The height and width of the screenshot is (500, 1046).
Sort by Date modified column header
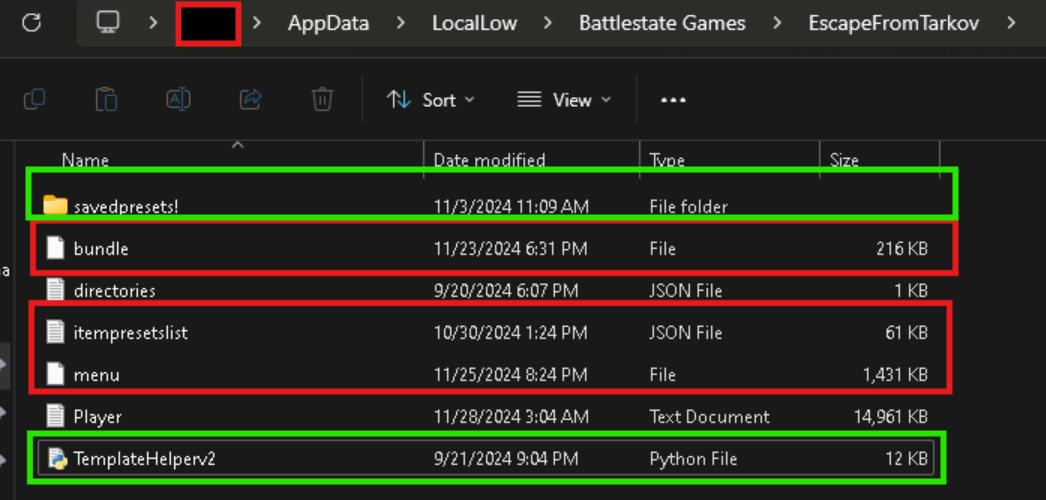489,160
